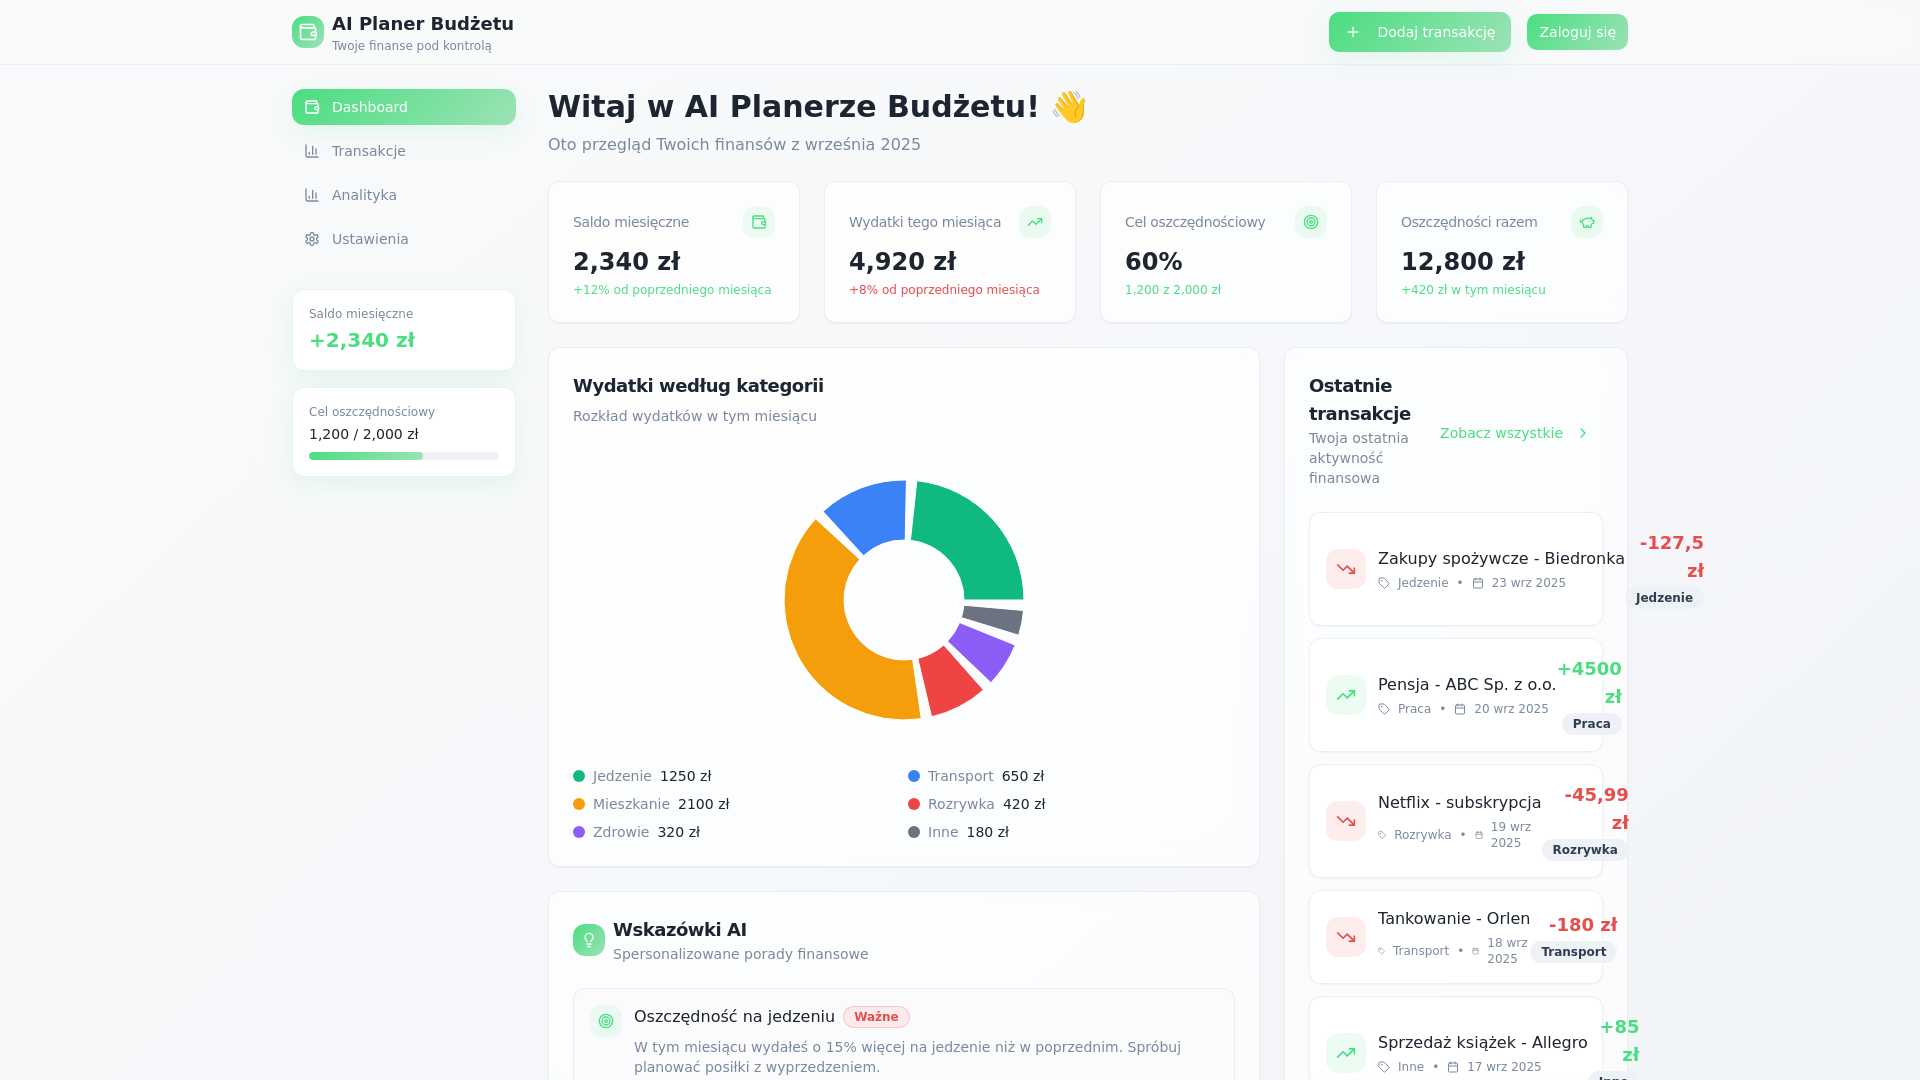Click the Jedzenie badge on Biedronka transaction

click(1664, 598)
